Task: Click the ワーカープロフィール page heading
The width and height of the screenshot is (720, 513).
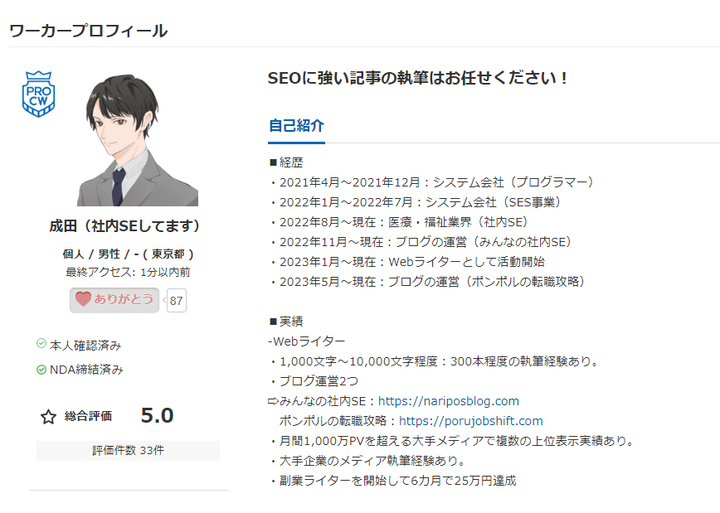Action: click(x=88, y=31)
